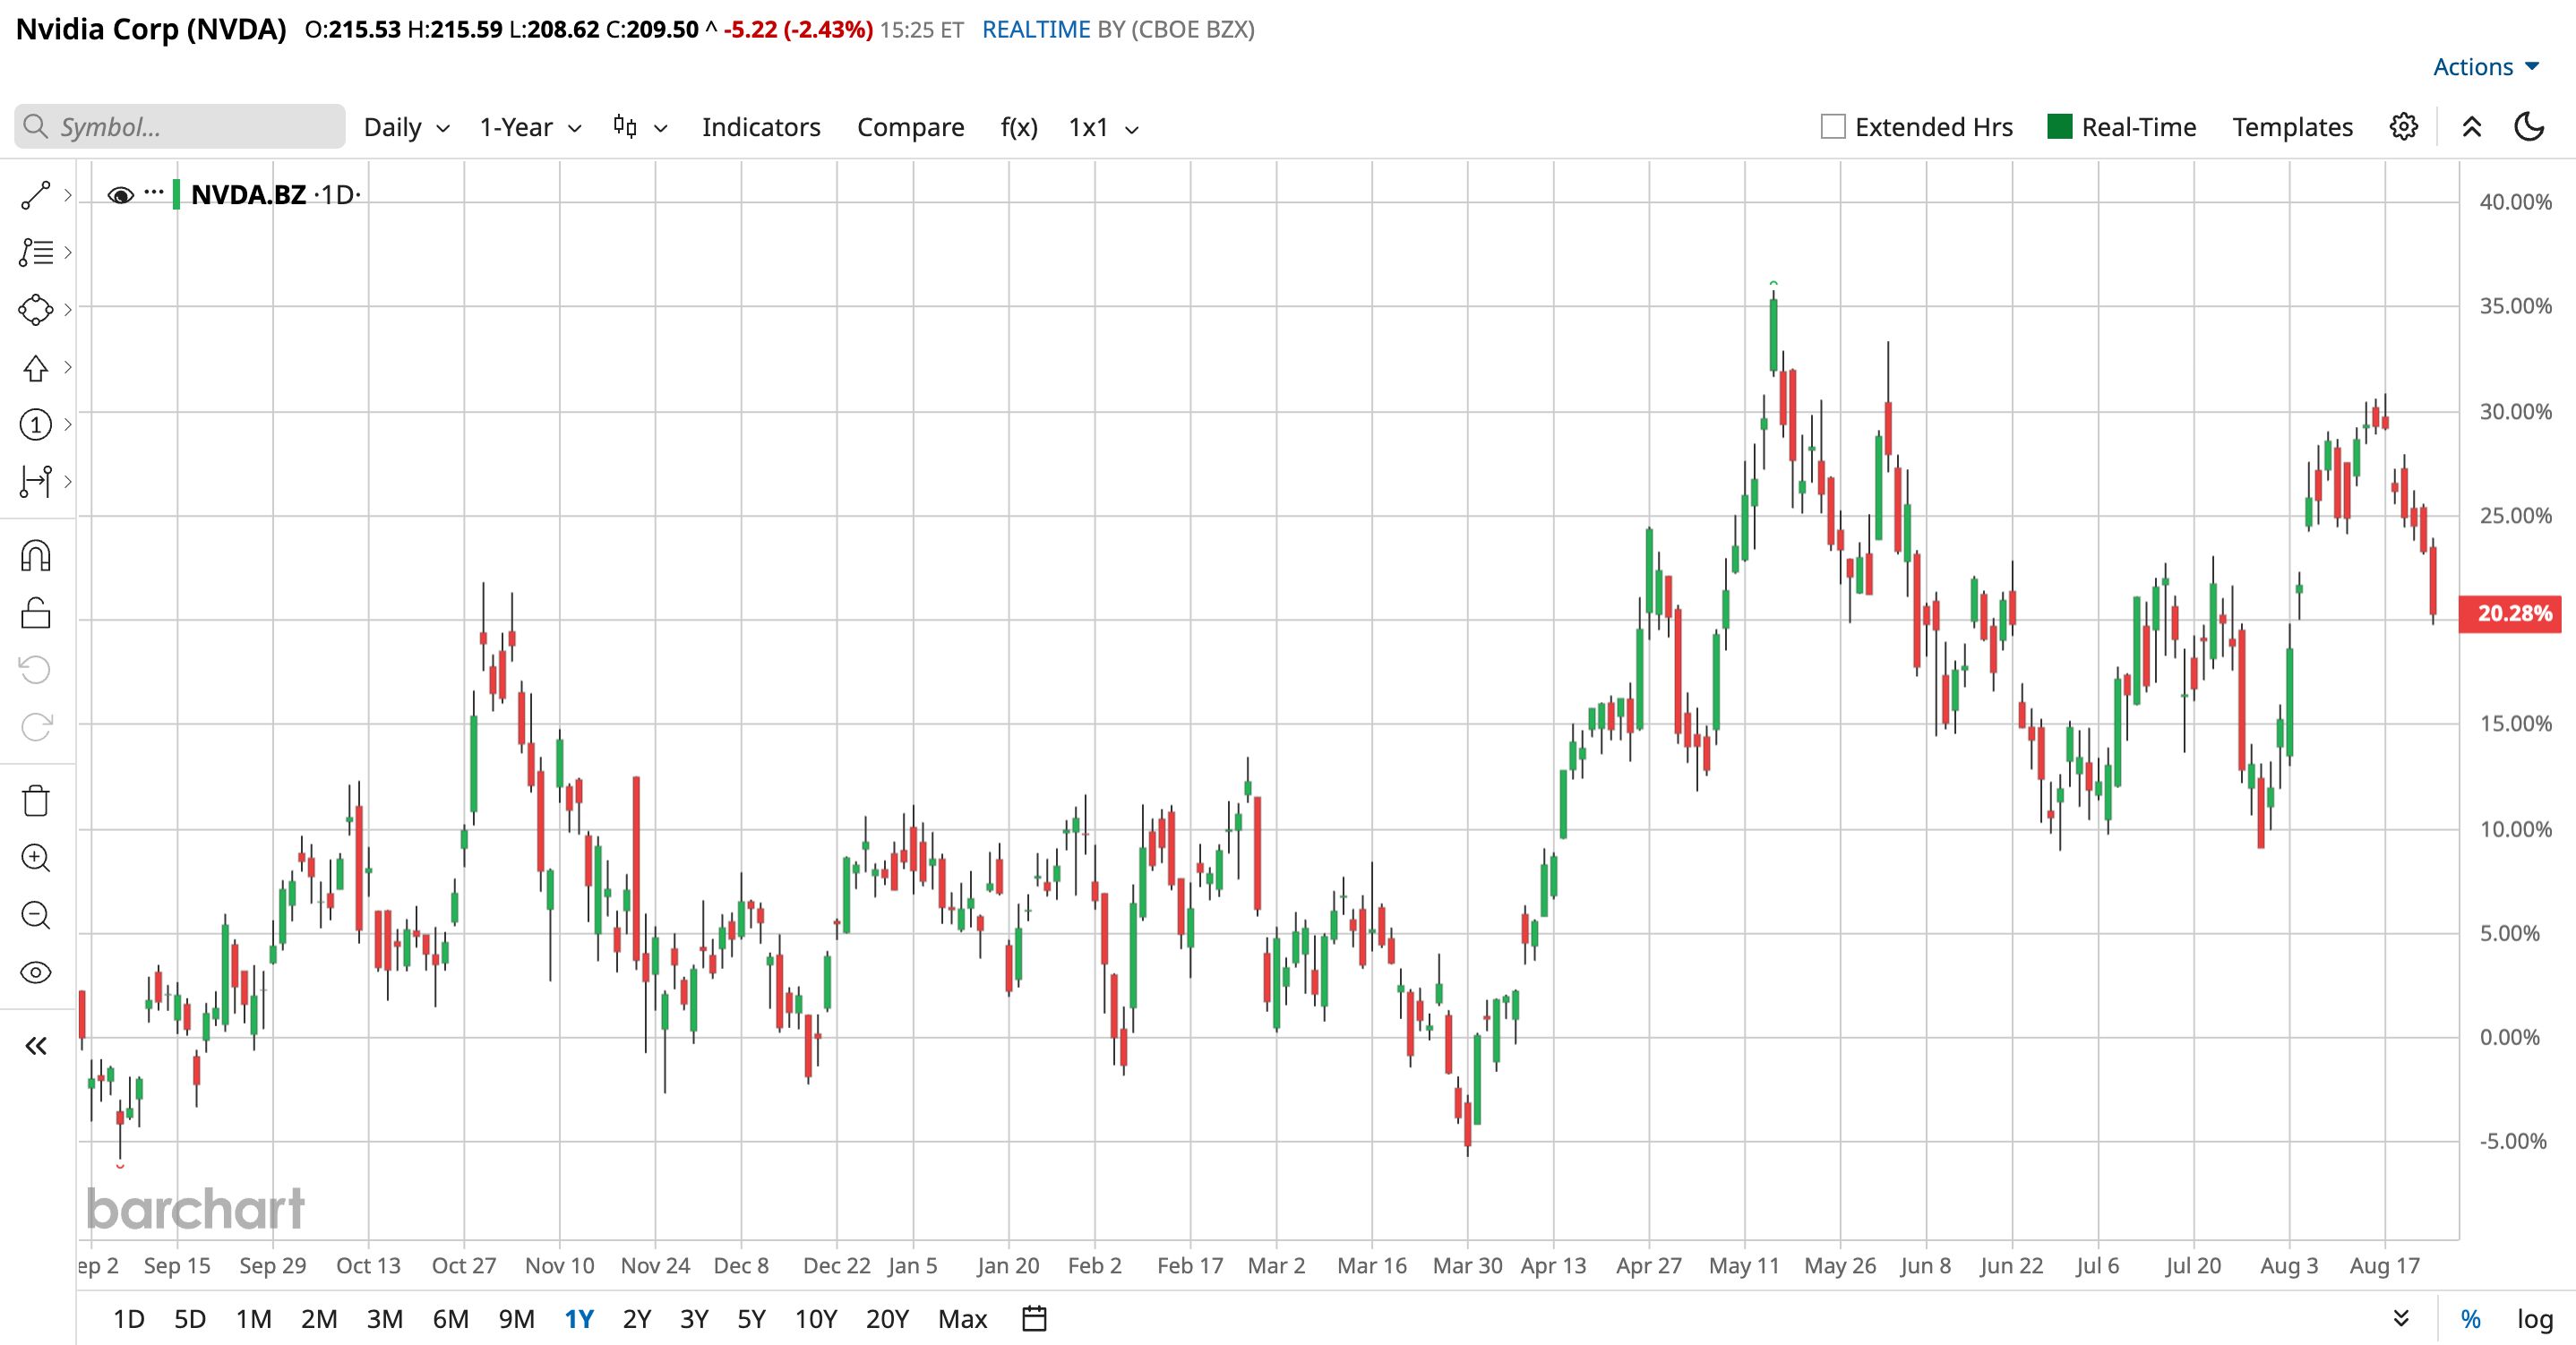Click the green NVDA.BZ color bar
Image resolution: width=2576 pixels, height=1345 pixels.
point(176,194)
